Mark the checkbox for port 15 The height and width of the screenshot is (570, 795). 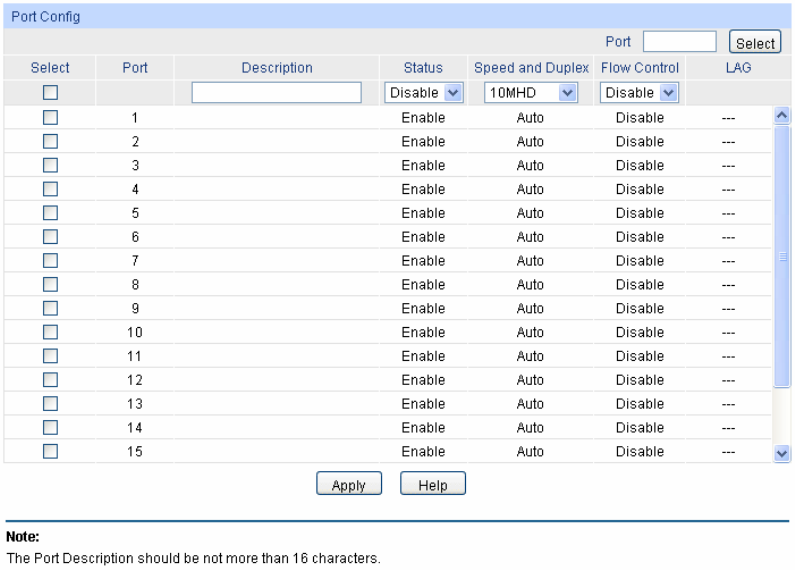point(50,451)
